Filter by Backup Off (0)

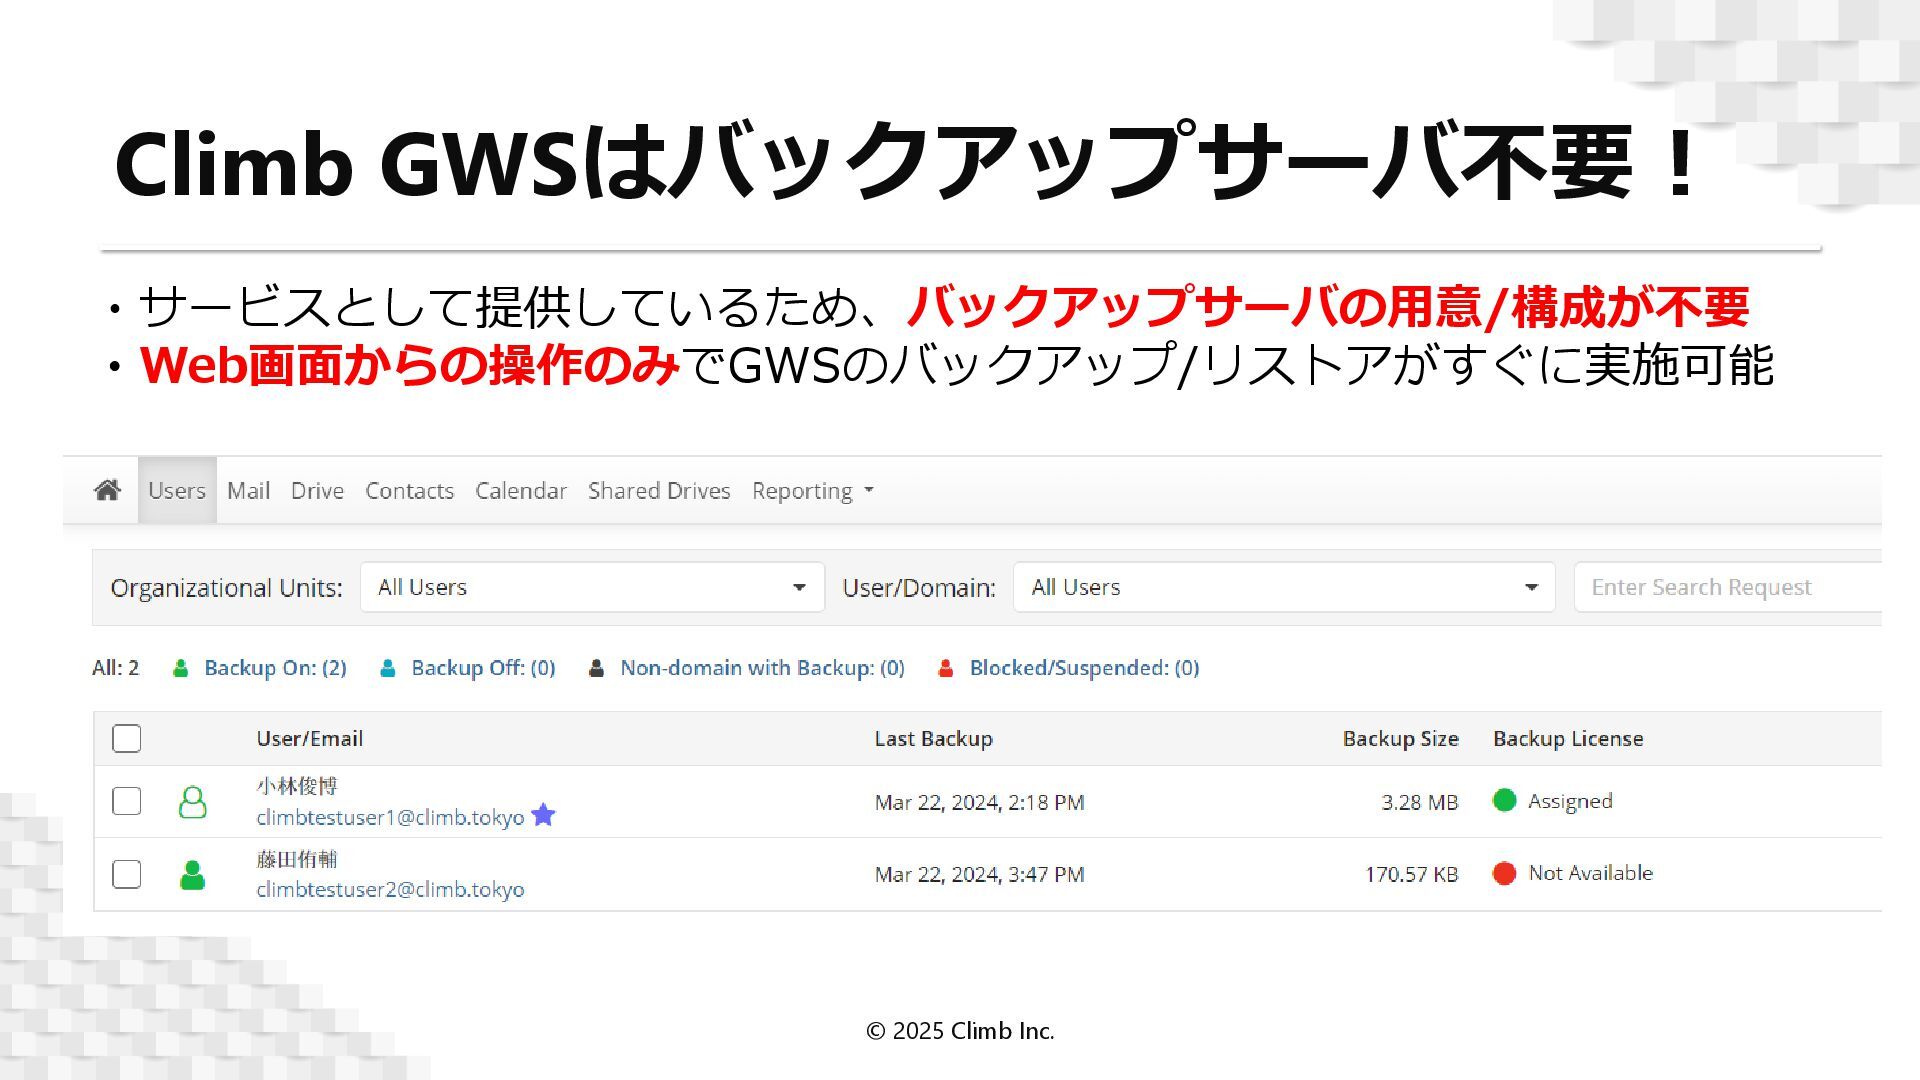pos(483,668)
